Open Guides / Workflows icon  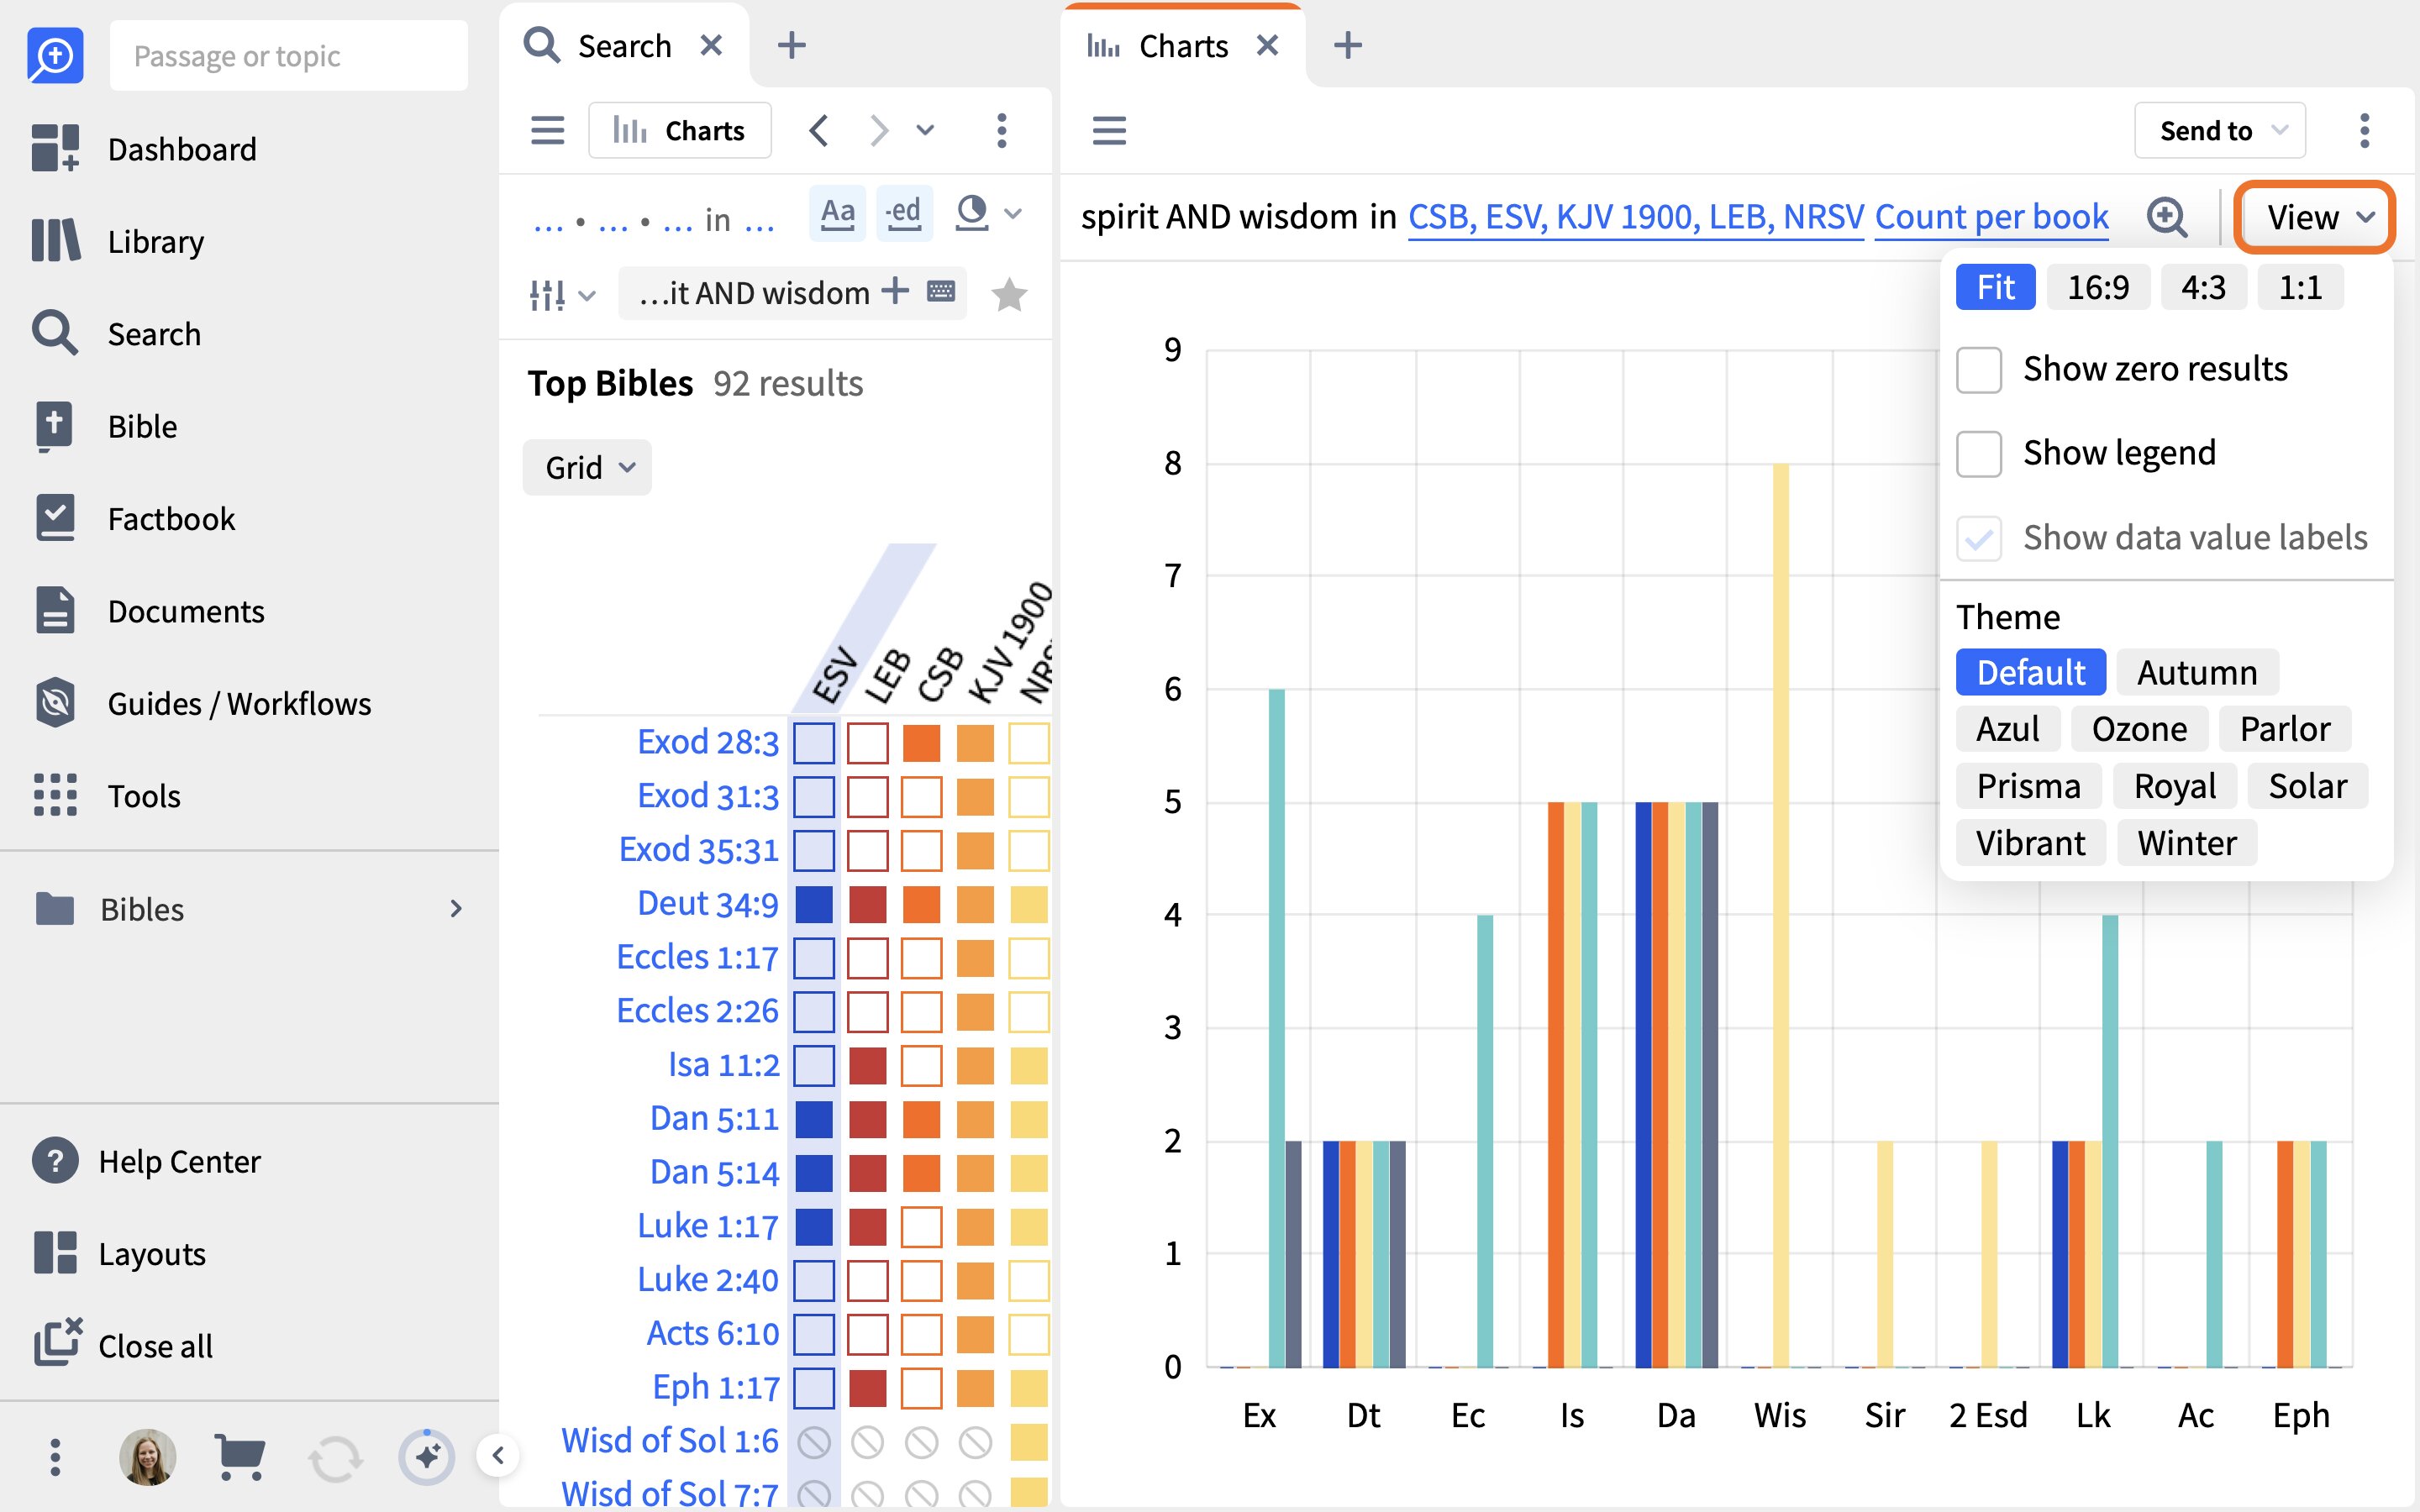pyautogui.click(x=55, y=703)
